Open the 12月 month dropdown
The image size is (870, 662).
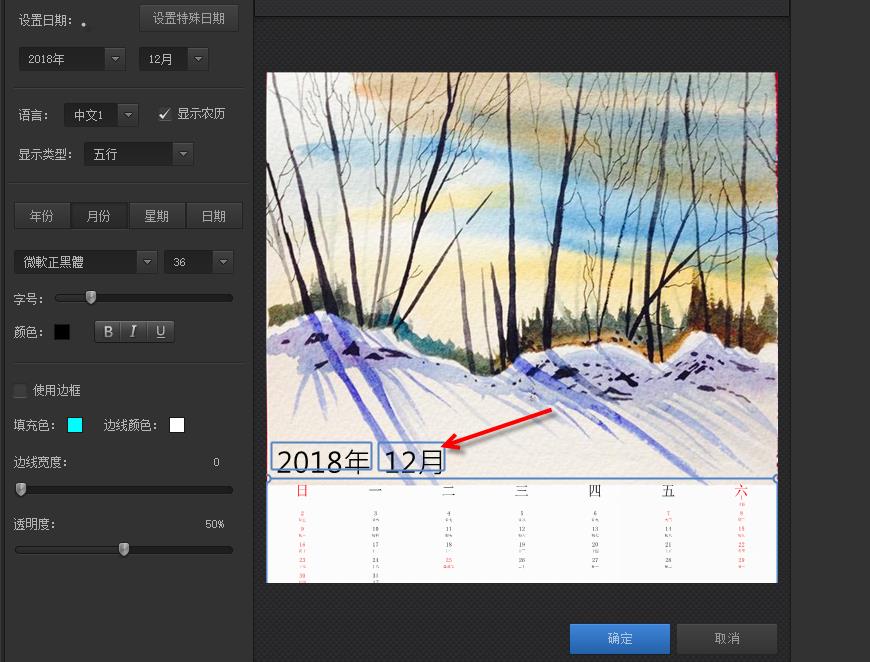pos(174,59)
